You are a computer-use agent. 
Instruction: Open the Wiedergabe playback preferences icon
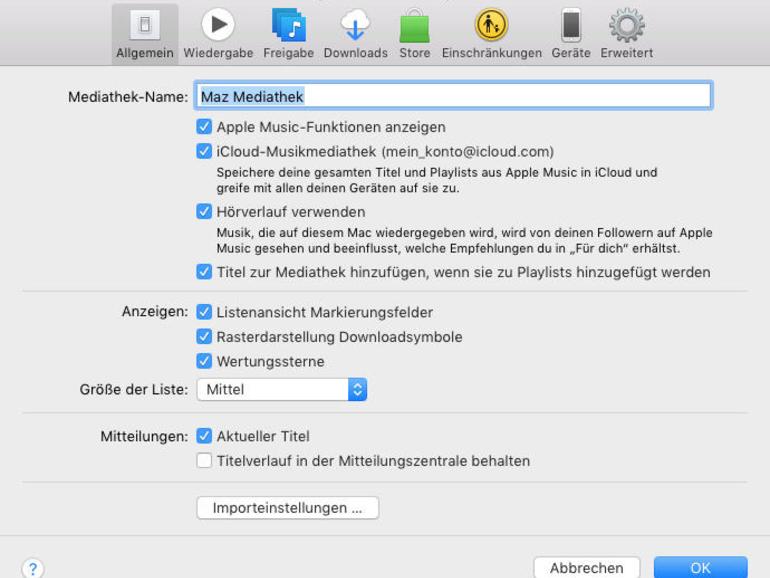coord(218,25)
